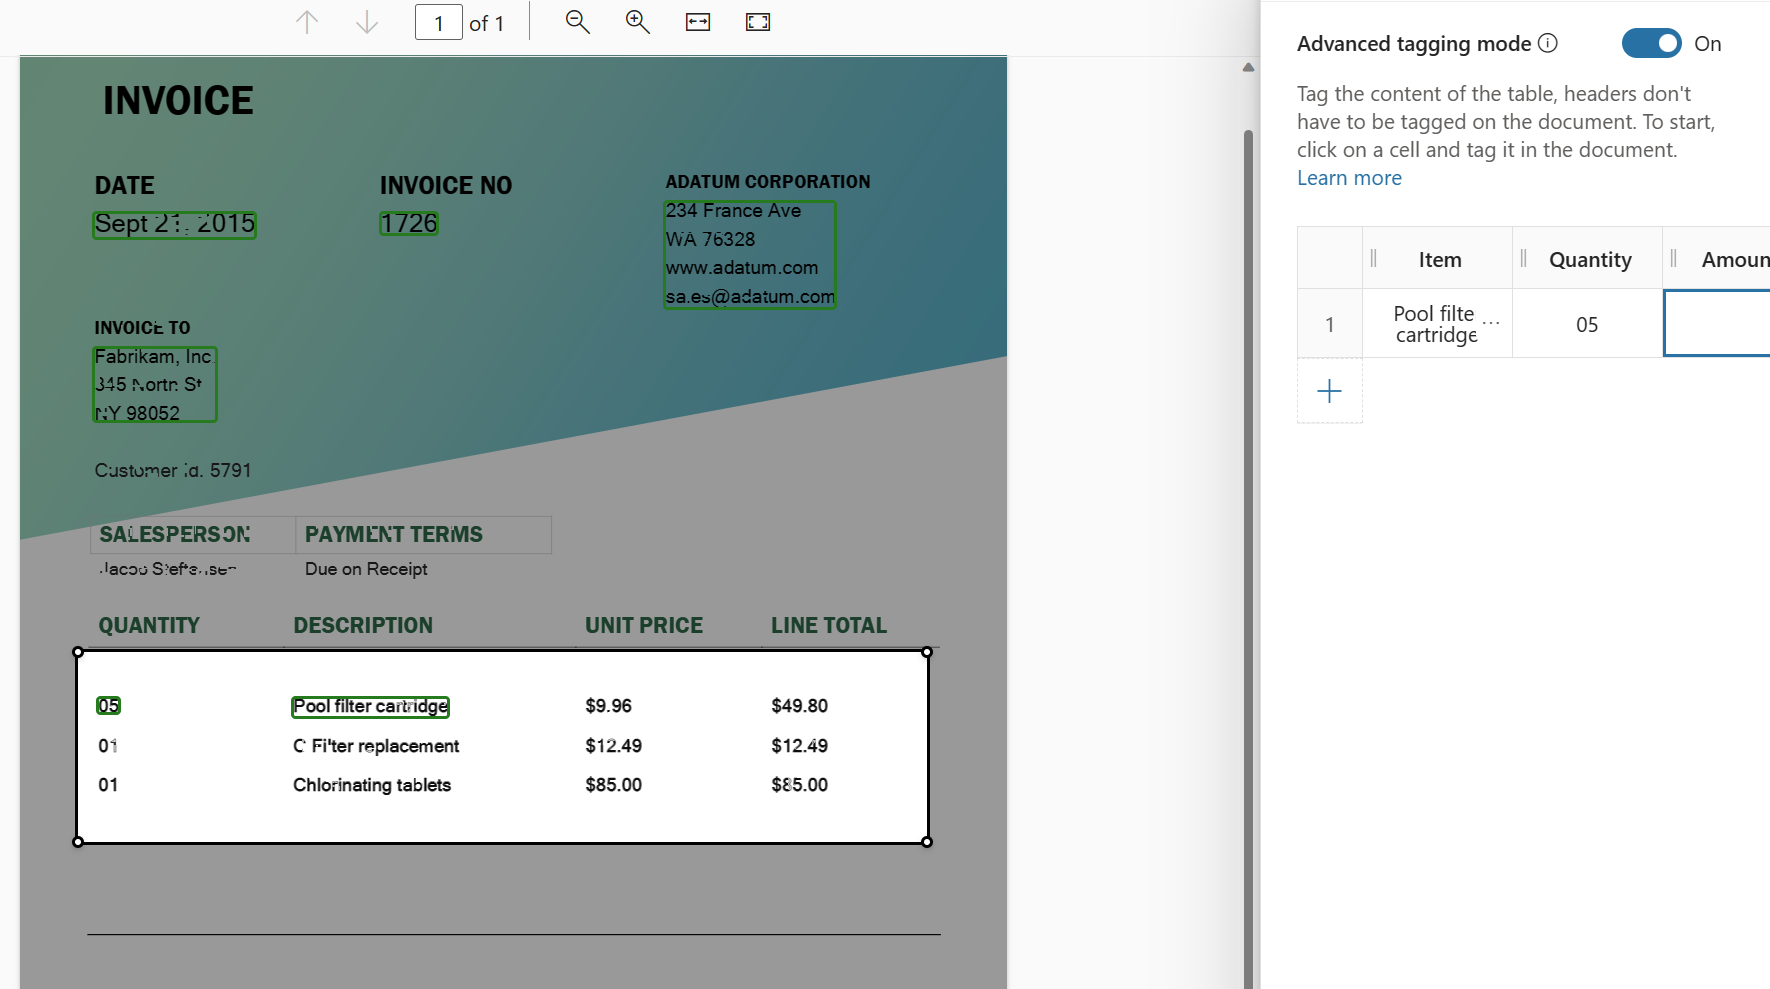Open the Learn more link
Image resolution: width=1770 pixels, height=989 pixels.
(x=1349, y=178)
